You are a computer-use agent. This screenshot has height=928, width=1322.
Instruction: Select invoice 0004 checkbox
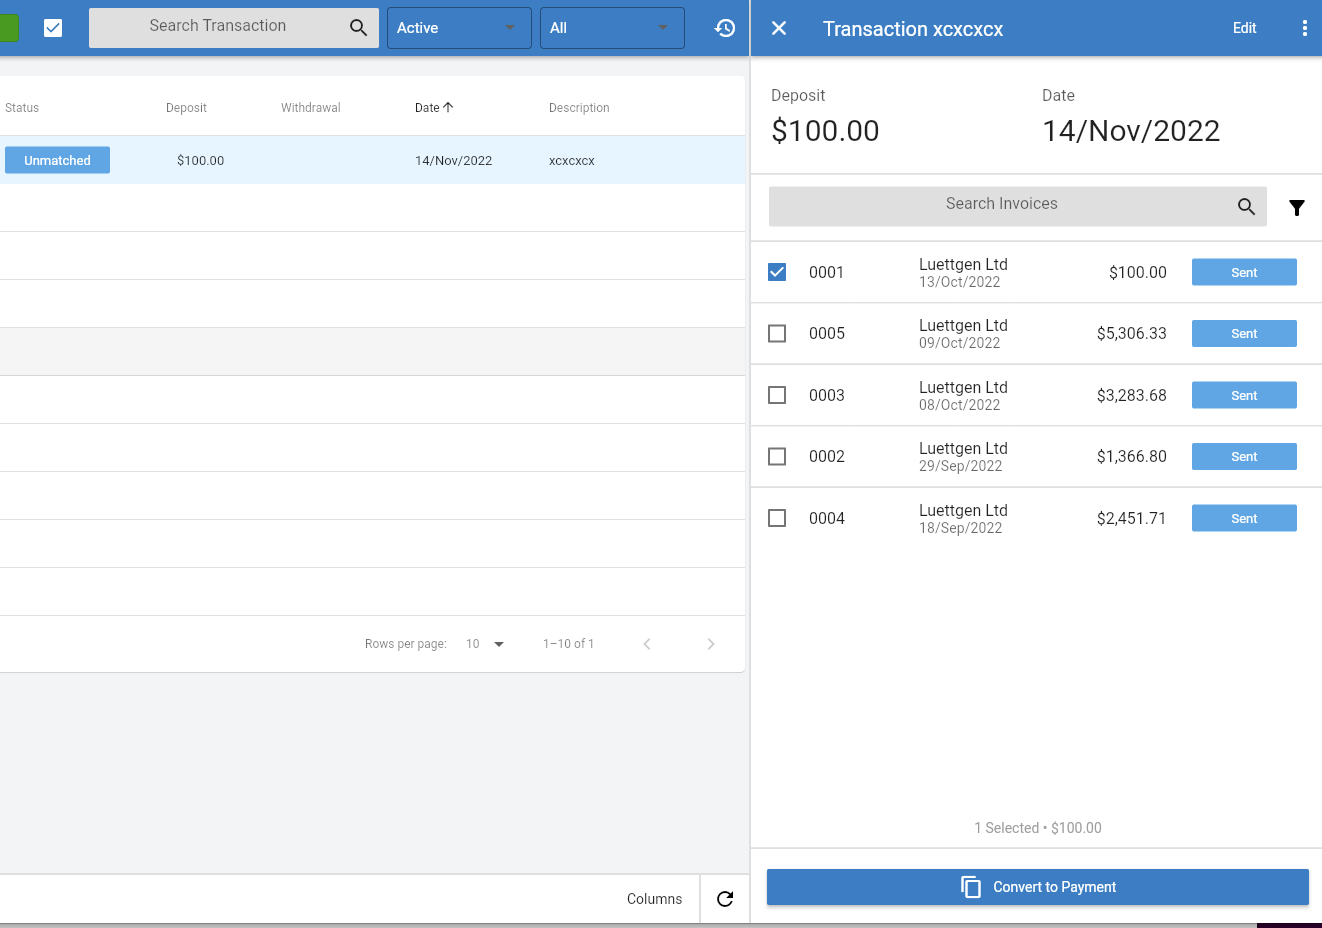tap(777, 518)
